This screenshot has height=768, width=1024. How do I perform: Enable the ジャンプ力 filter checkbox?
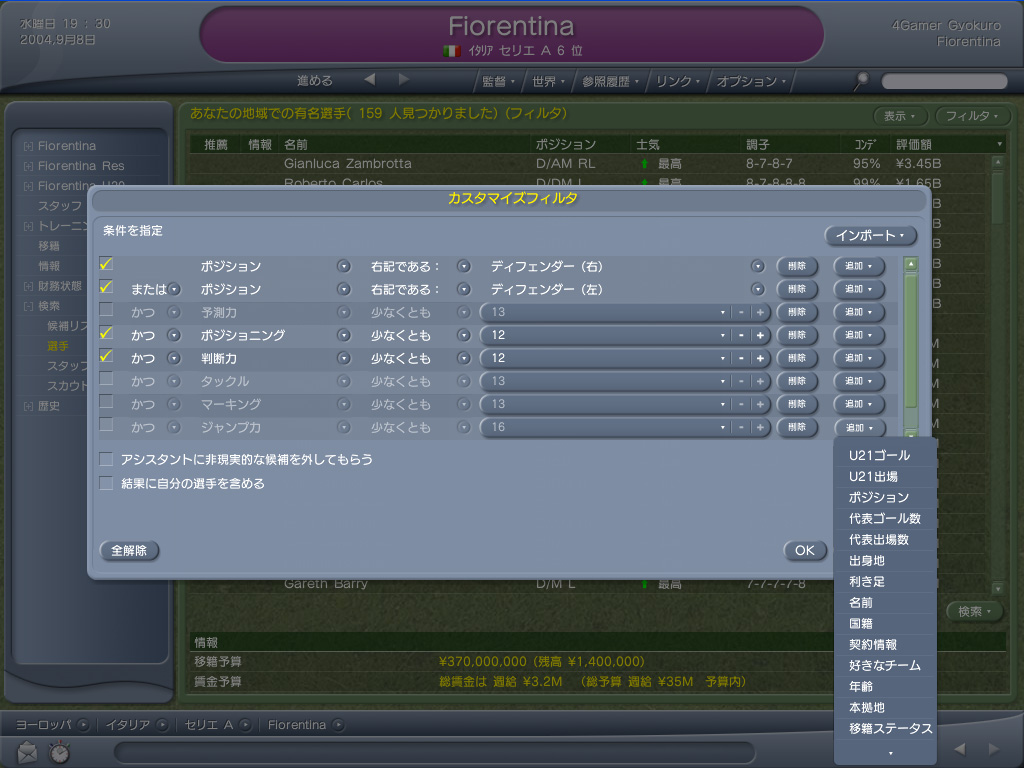[106, 424]
